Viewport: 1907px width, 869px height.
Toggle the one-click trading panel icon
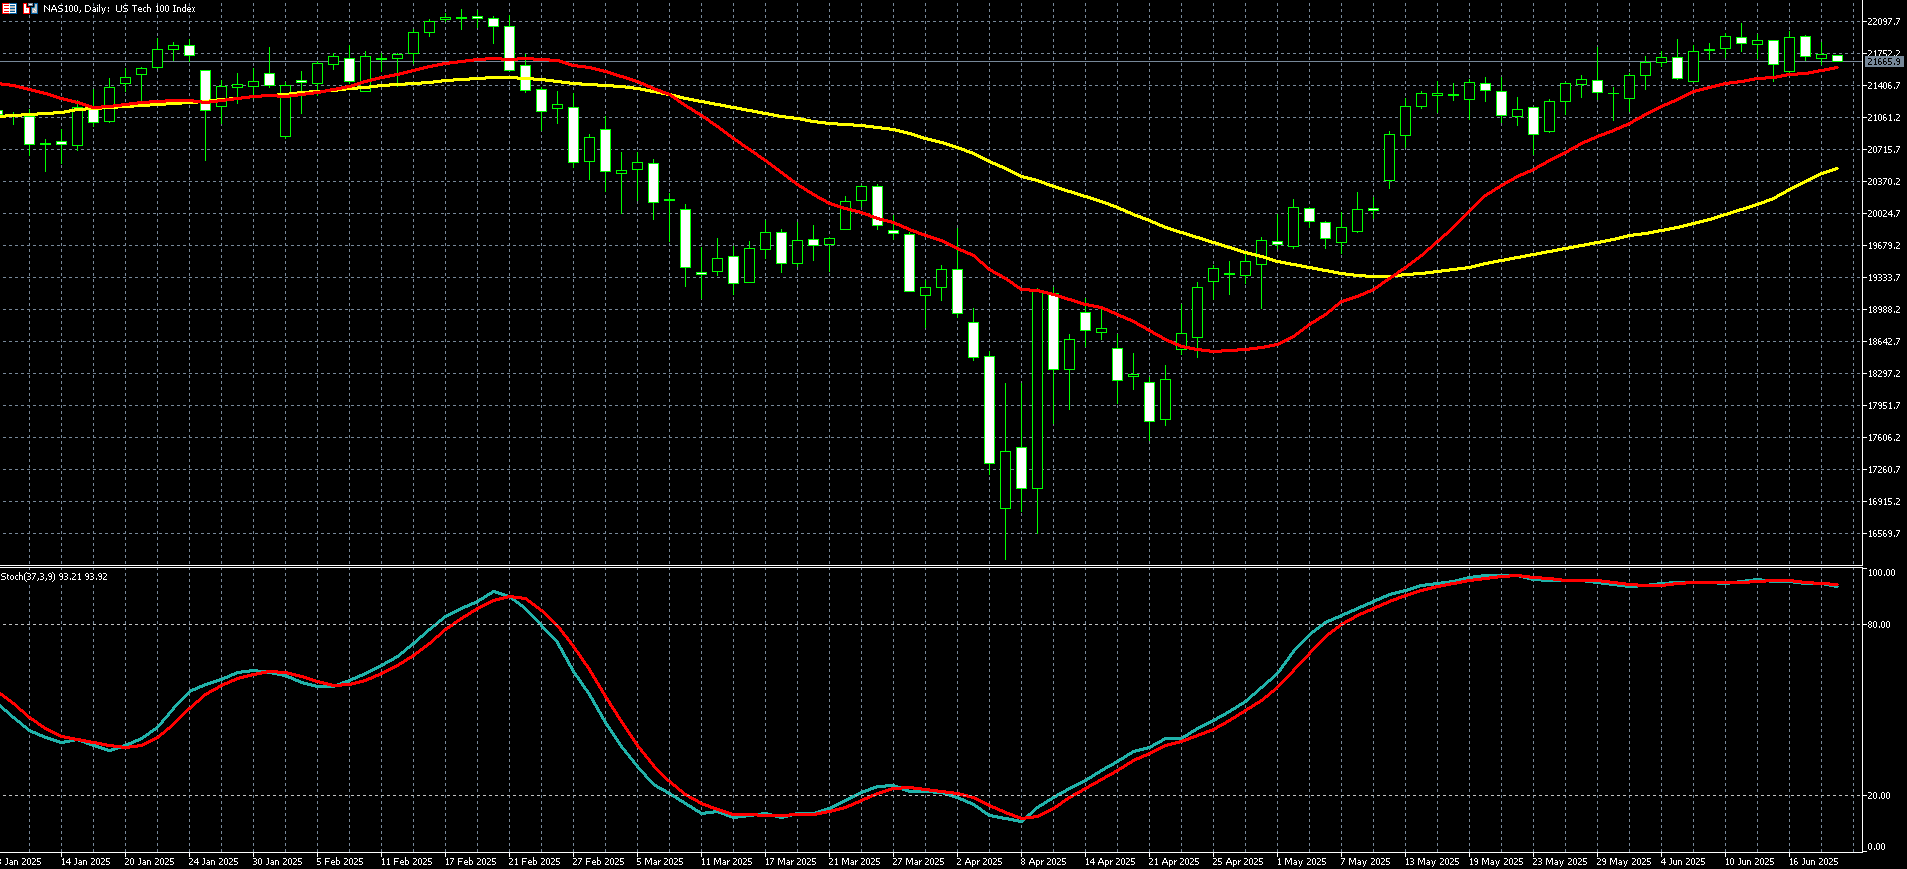(x=9, y=8)
